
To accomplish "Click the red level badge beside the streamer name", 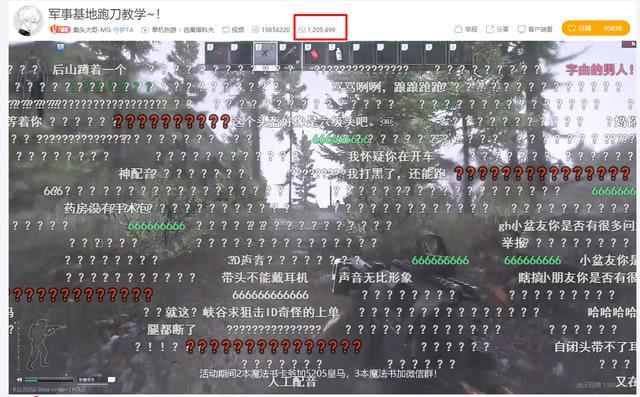I will click(60, 29).
